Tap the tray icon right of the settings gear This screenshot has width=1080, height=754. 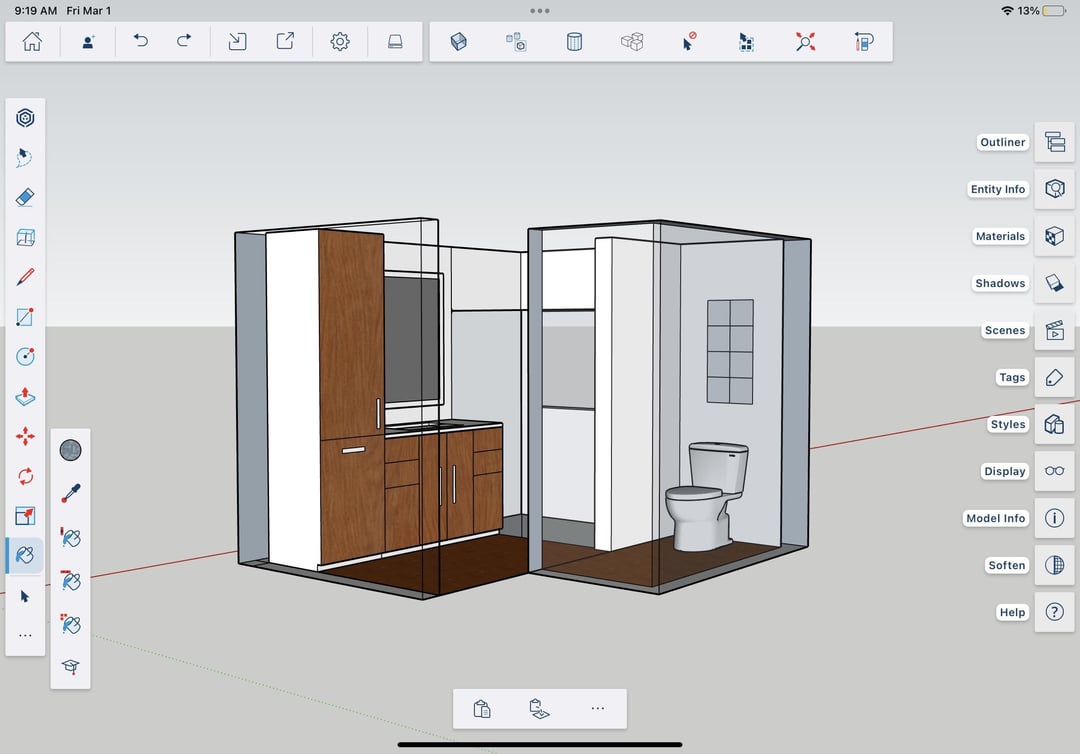click(x=395, y=41)
